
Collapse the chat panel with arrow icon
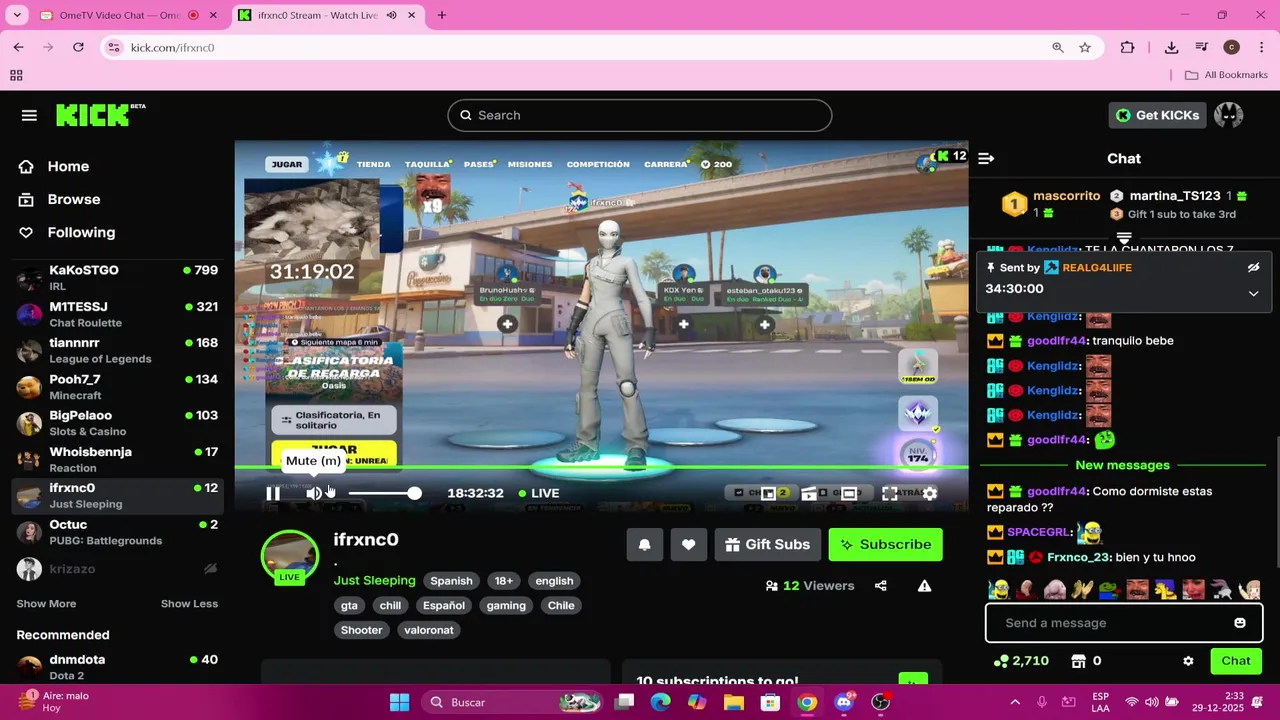click(x=986, y=158)
